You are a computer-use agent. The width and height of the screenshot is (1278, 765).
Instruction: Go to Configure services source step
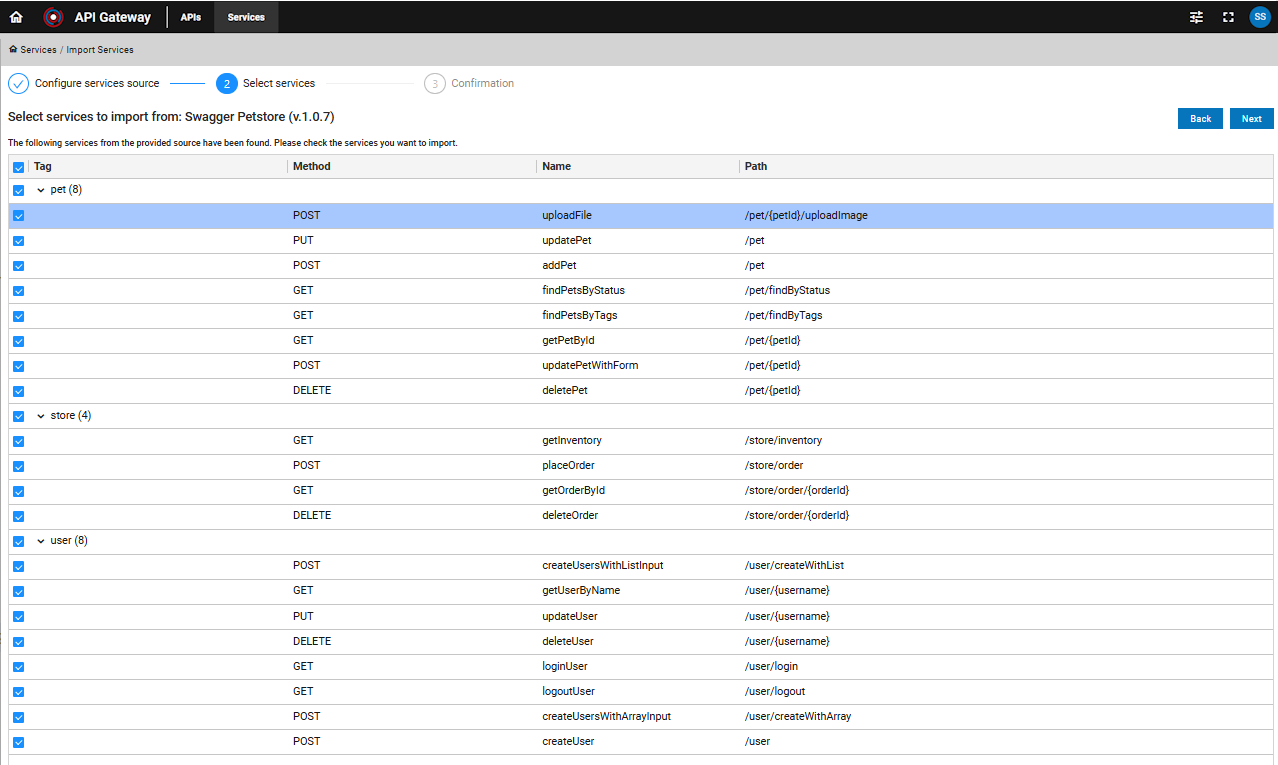pyautogui.click(x=97, y=83)
